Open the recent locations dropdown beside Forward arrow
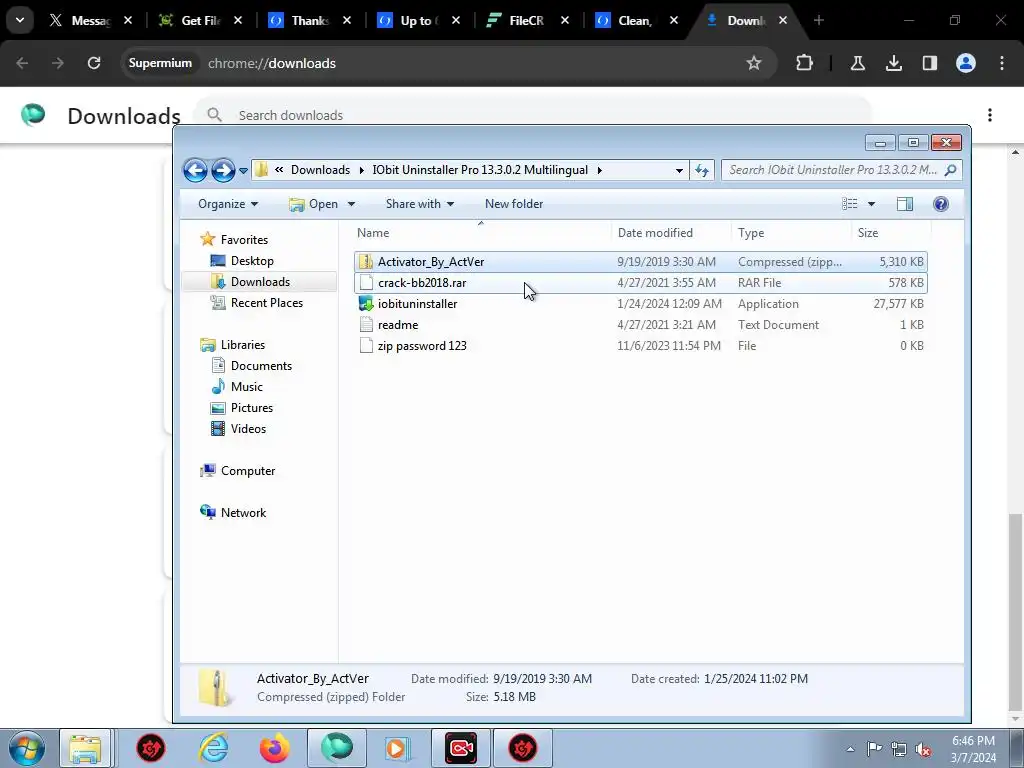The height and width of the screenshot is (768, 1024). pos(243,170)
